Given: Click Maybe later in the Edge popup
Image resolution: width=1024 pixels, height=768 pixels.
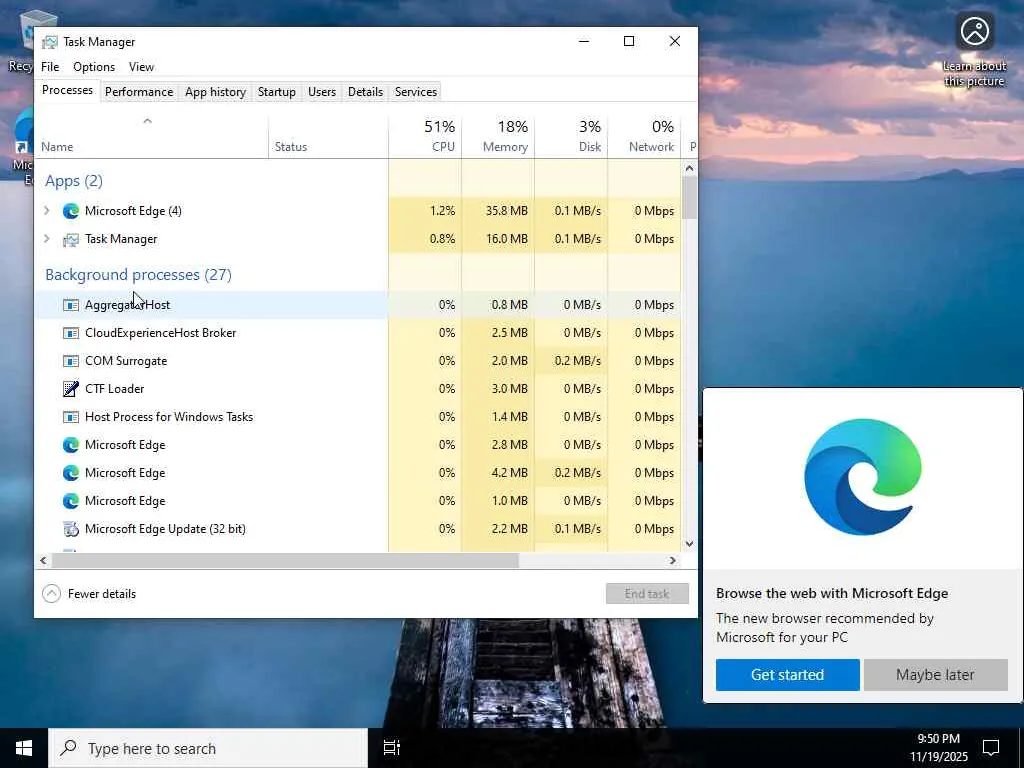Looking at the screenshot, I should 935,675.
